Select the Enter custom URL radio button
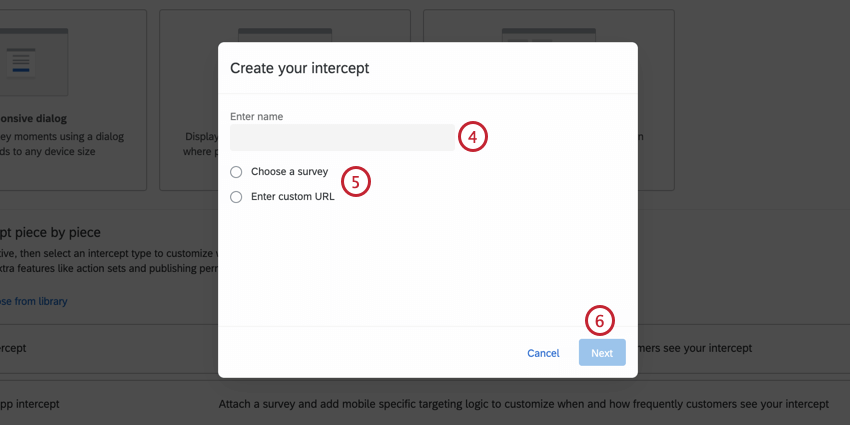 click(x=236, y=197)
